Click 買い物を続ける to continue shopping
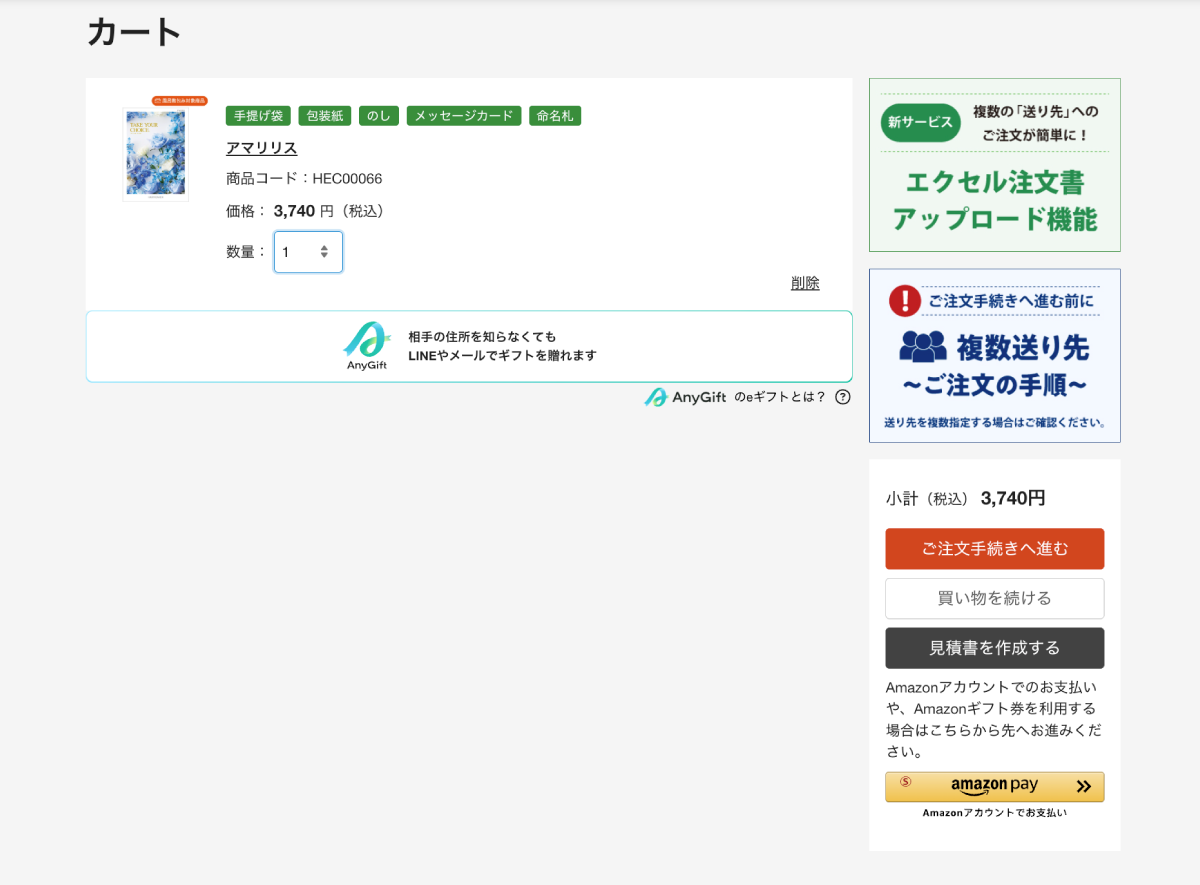Viewport: 1200px width, 885px height. [x=994, y=598]
